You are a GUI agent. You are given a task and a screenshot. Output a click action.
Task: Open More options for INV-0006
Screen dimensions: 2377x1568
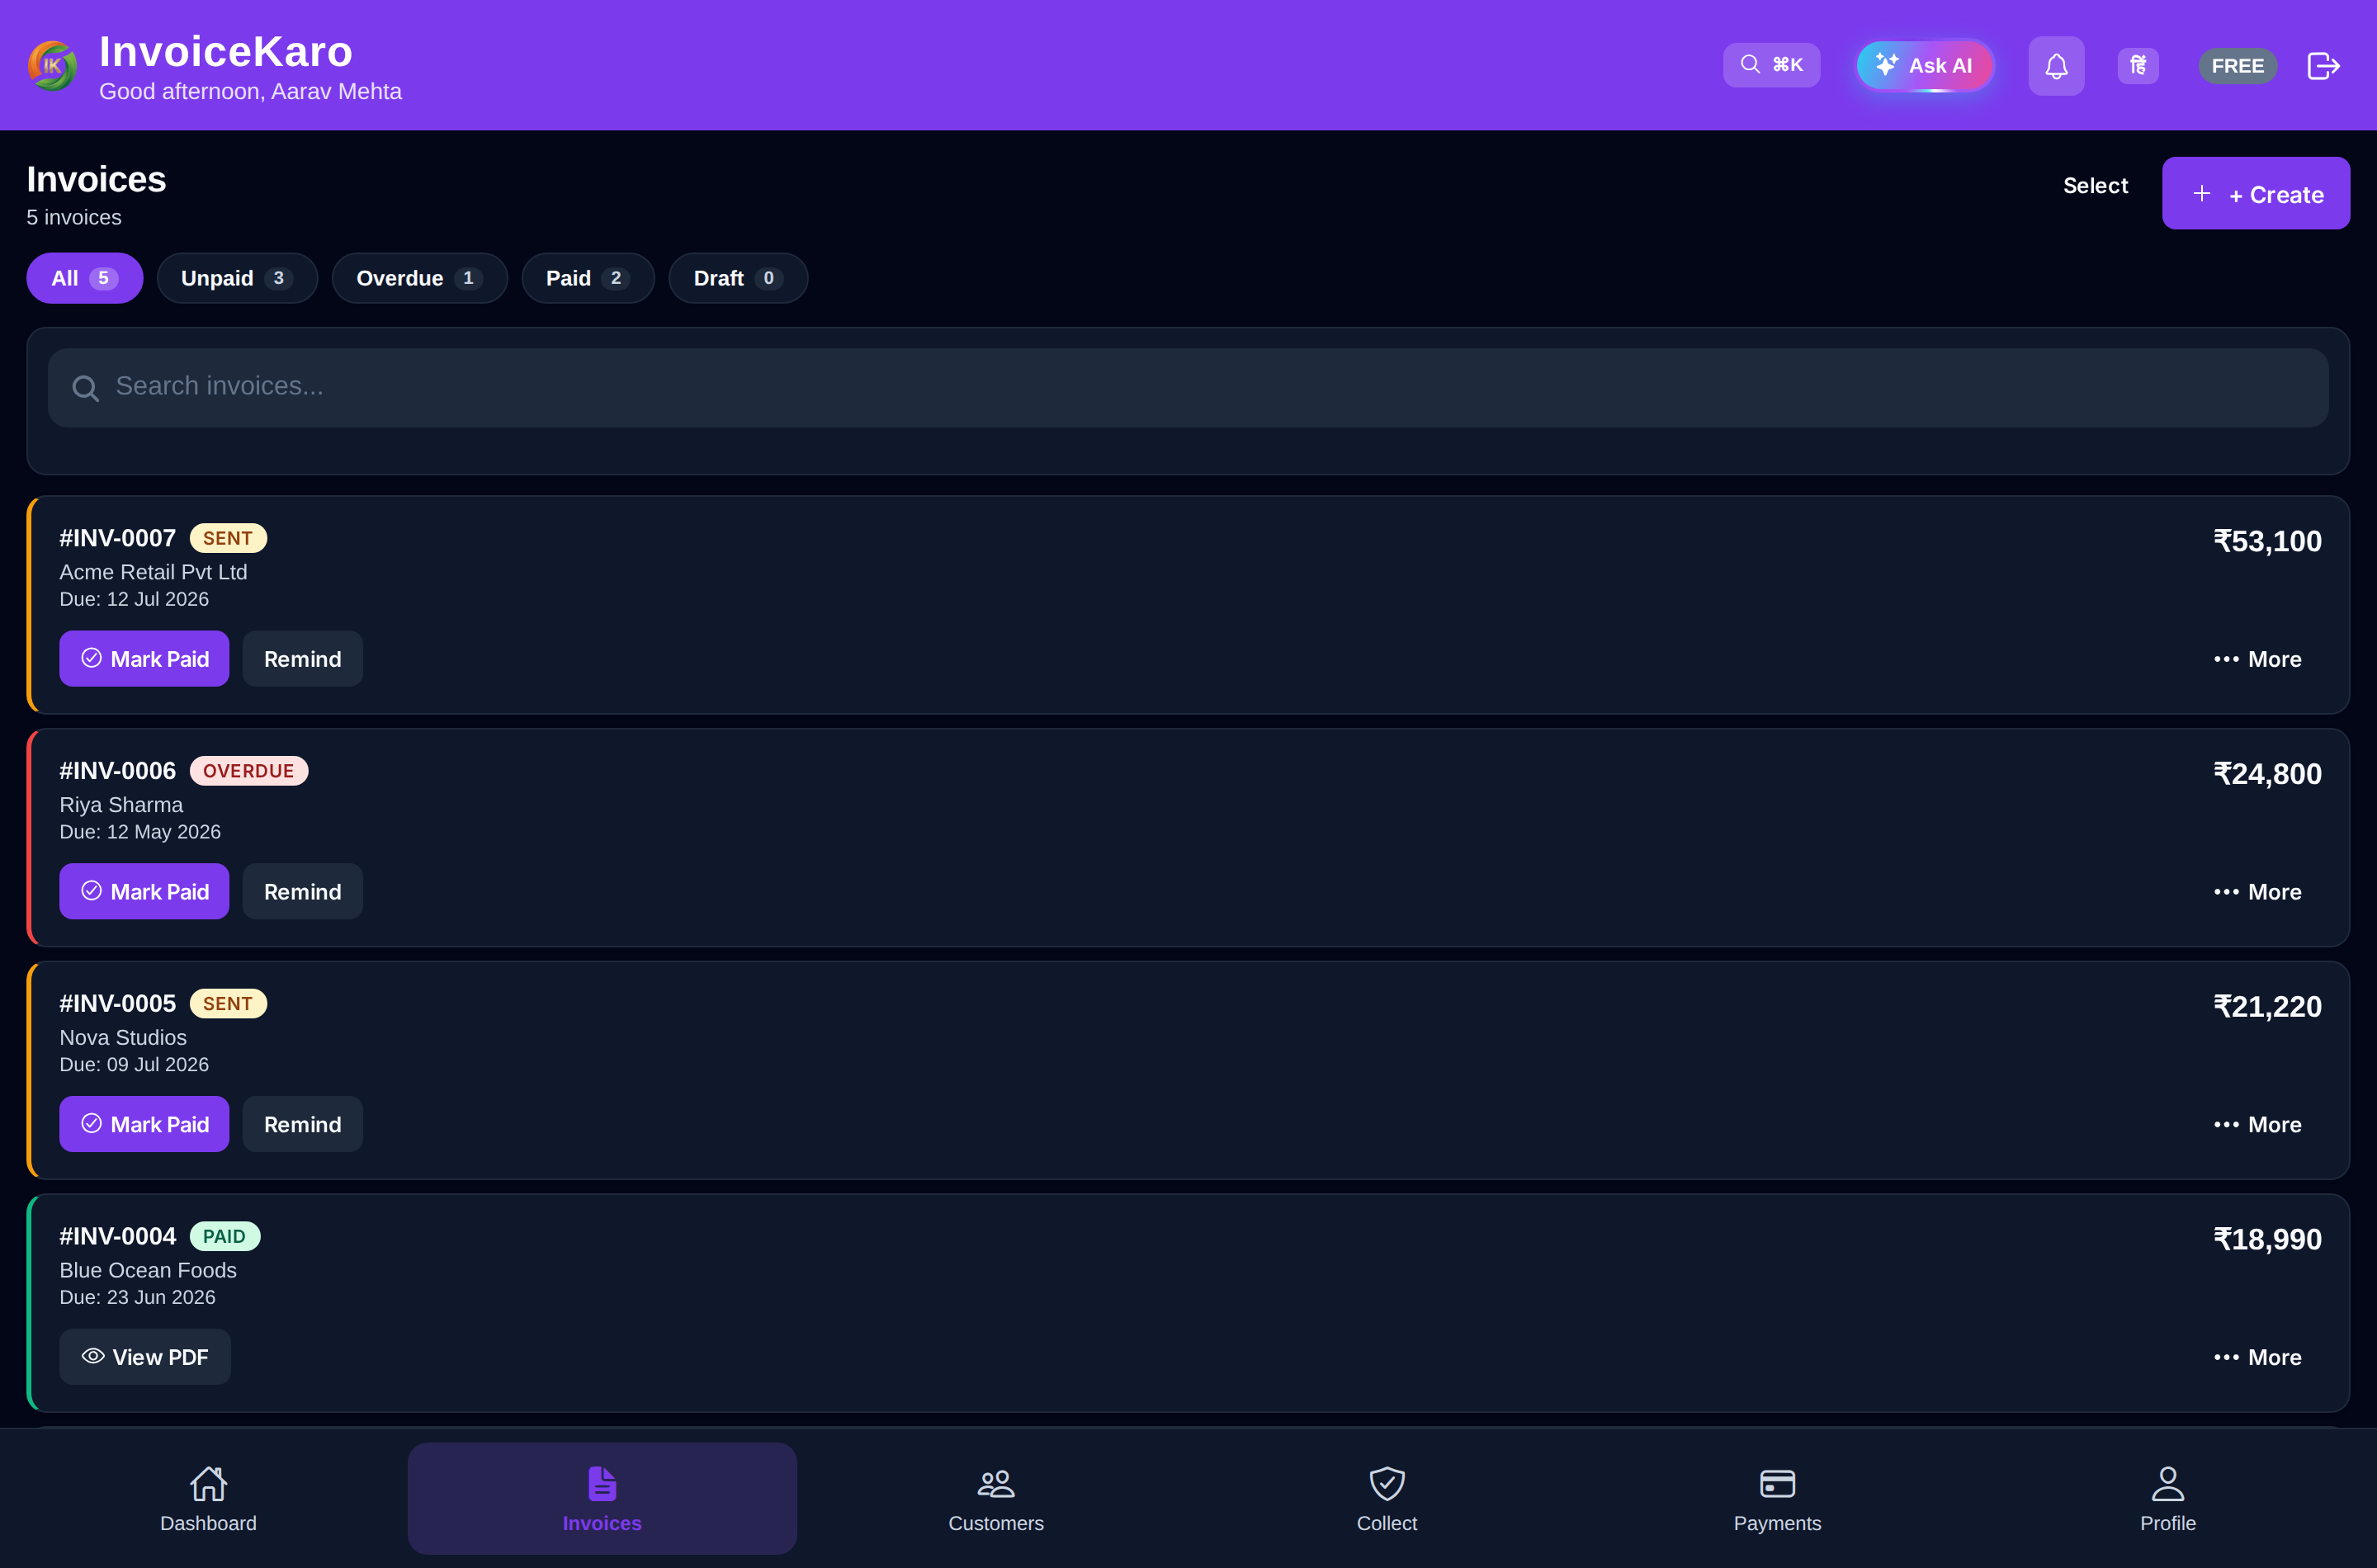pos(2257,892)
